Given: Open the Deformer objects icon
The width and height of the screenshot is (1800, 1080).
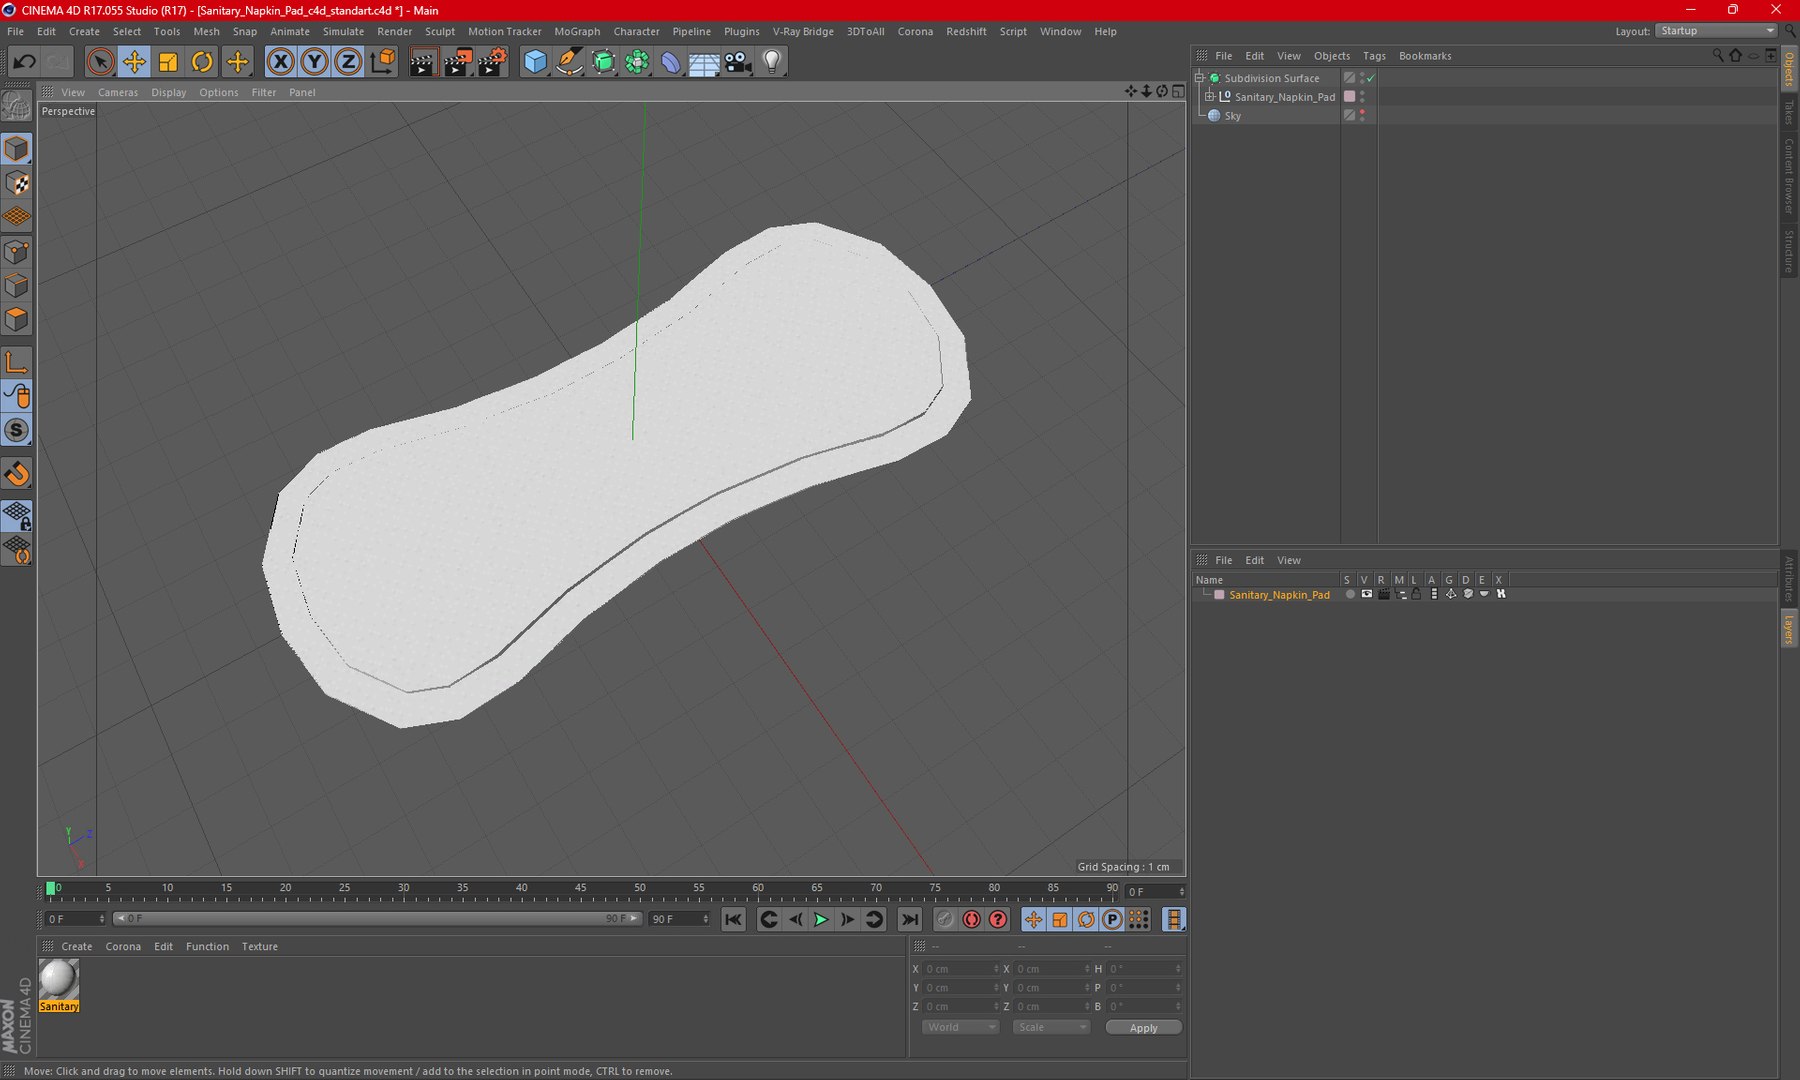Looking at the screenshot, I should (670, 62).
